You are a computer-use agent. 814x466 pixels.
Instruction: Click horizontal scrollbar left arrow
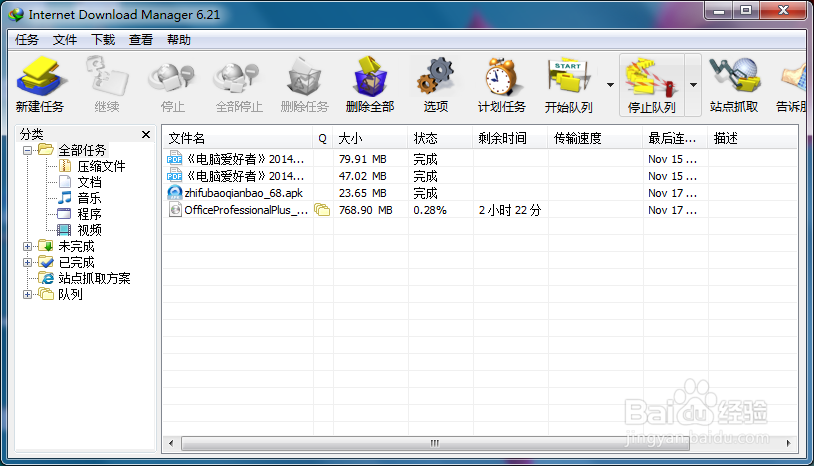(171, 443)
